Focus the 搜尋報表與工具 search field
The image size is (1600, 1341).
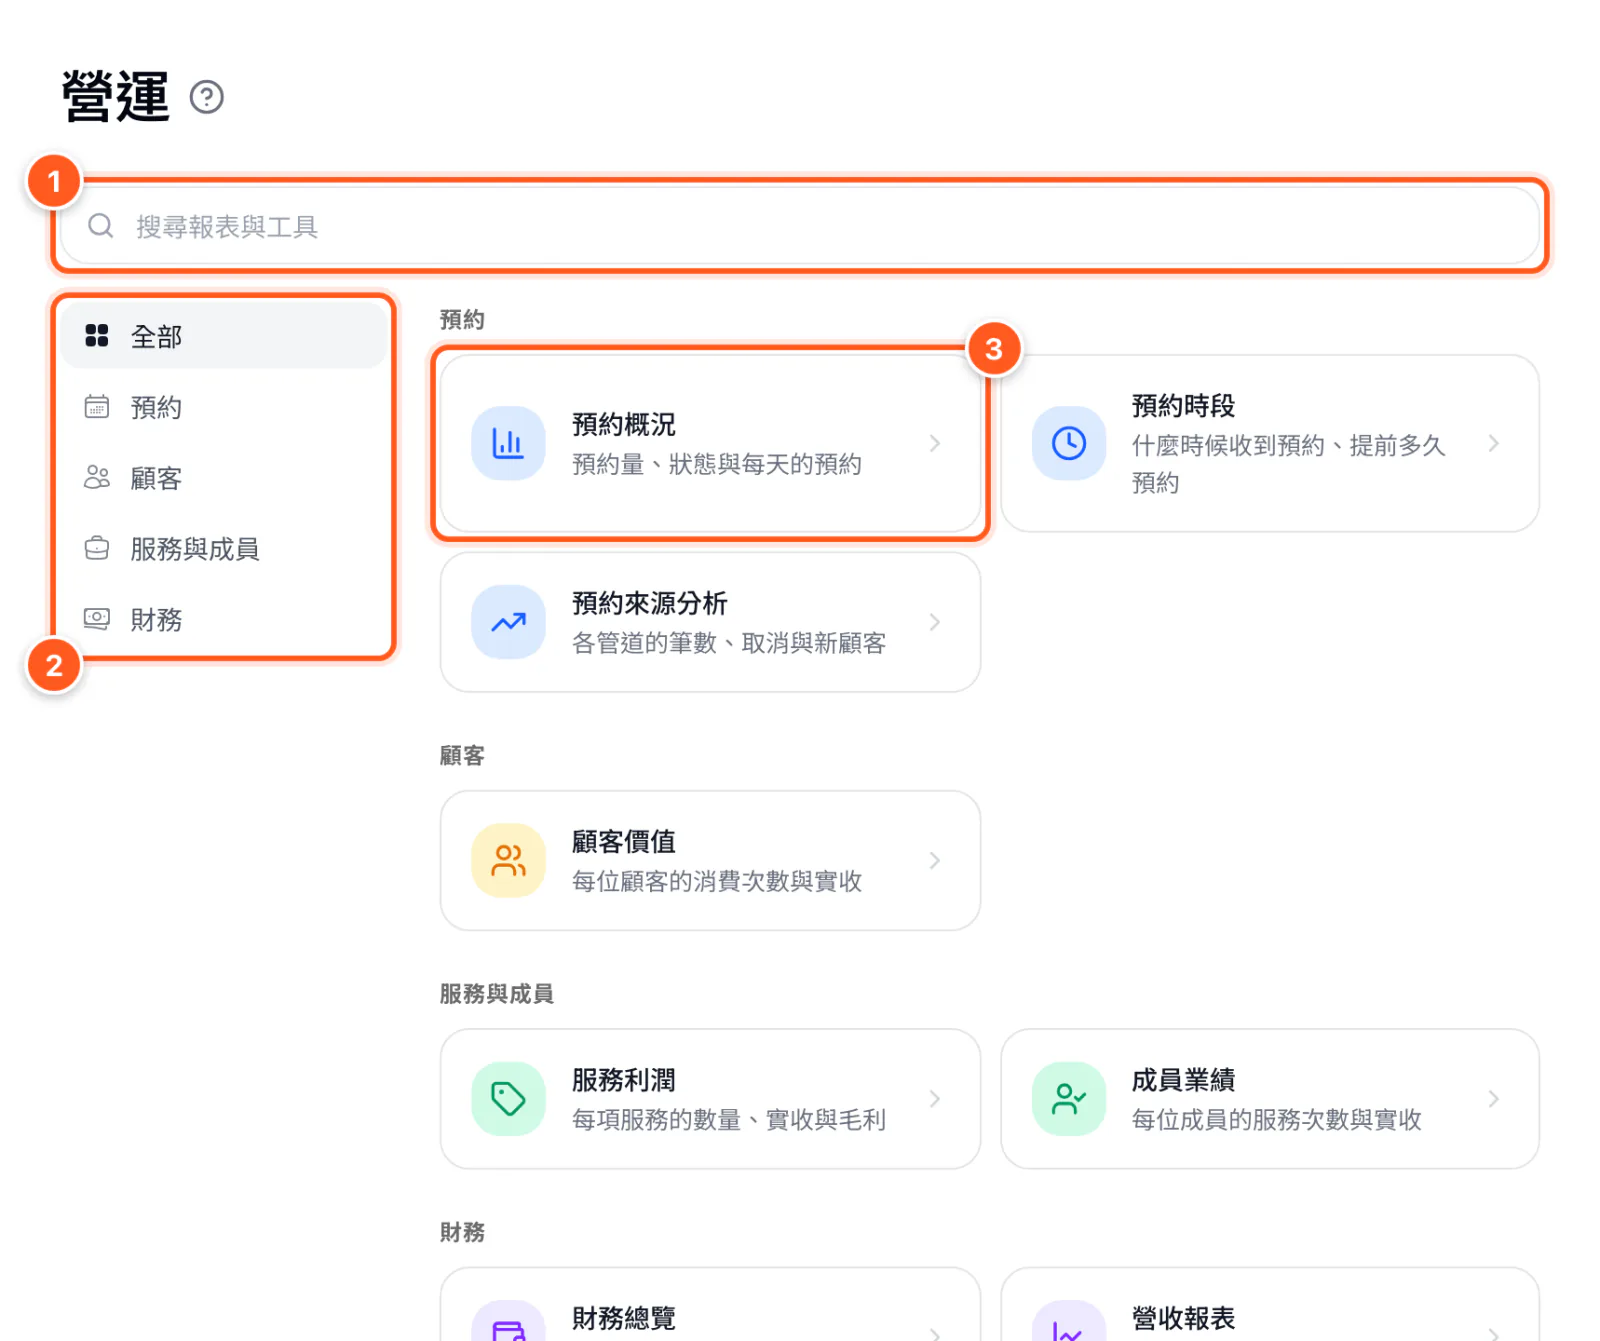pyautogui.click(x=799, y=226)
